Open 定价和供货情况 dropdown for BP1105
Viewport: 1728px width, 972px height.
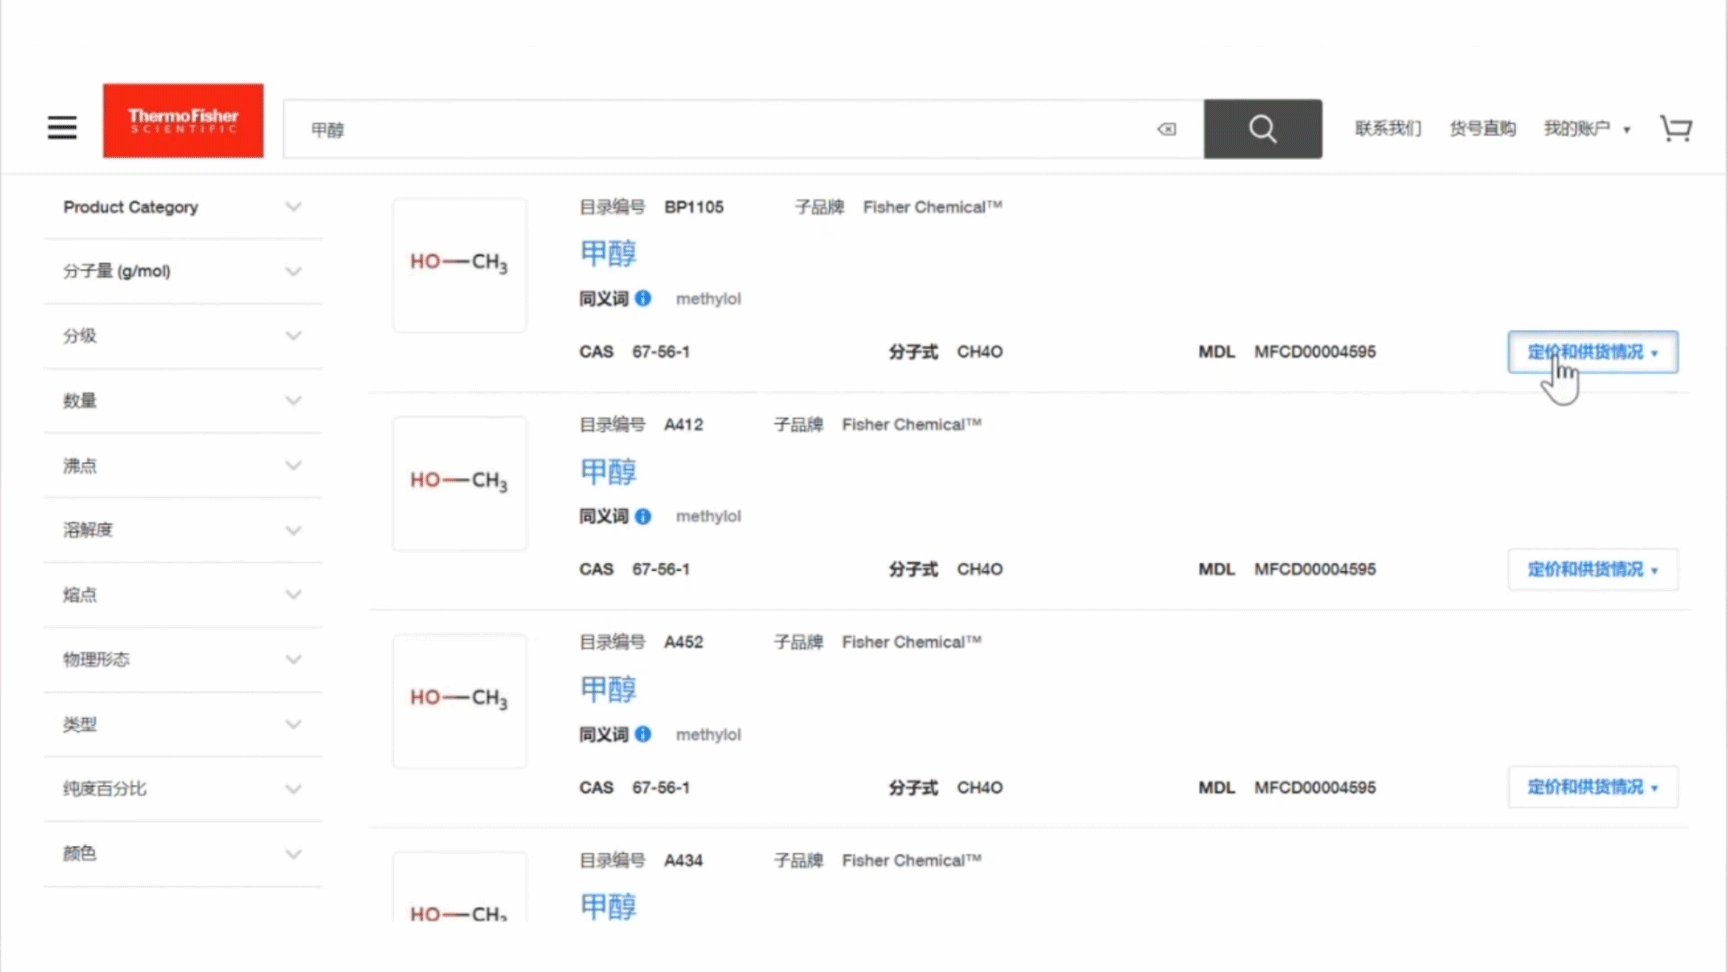pyautogui.click(x=1592, y=352)
